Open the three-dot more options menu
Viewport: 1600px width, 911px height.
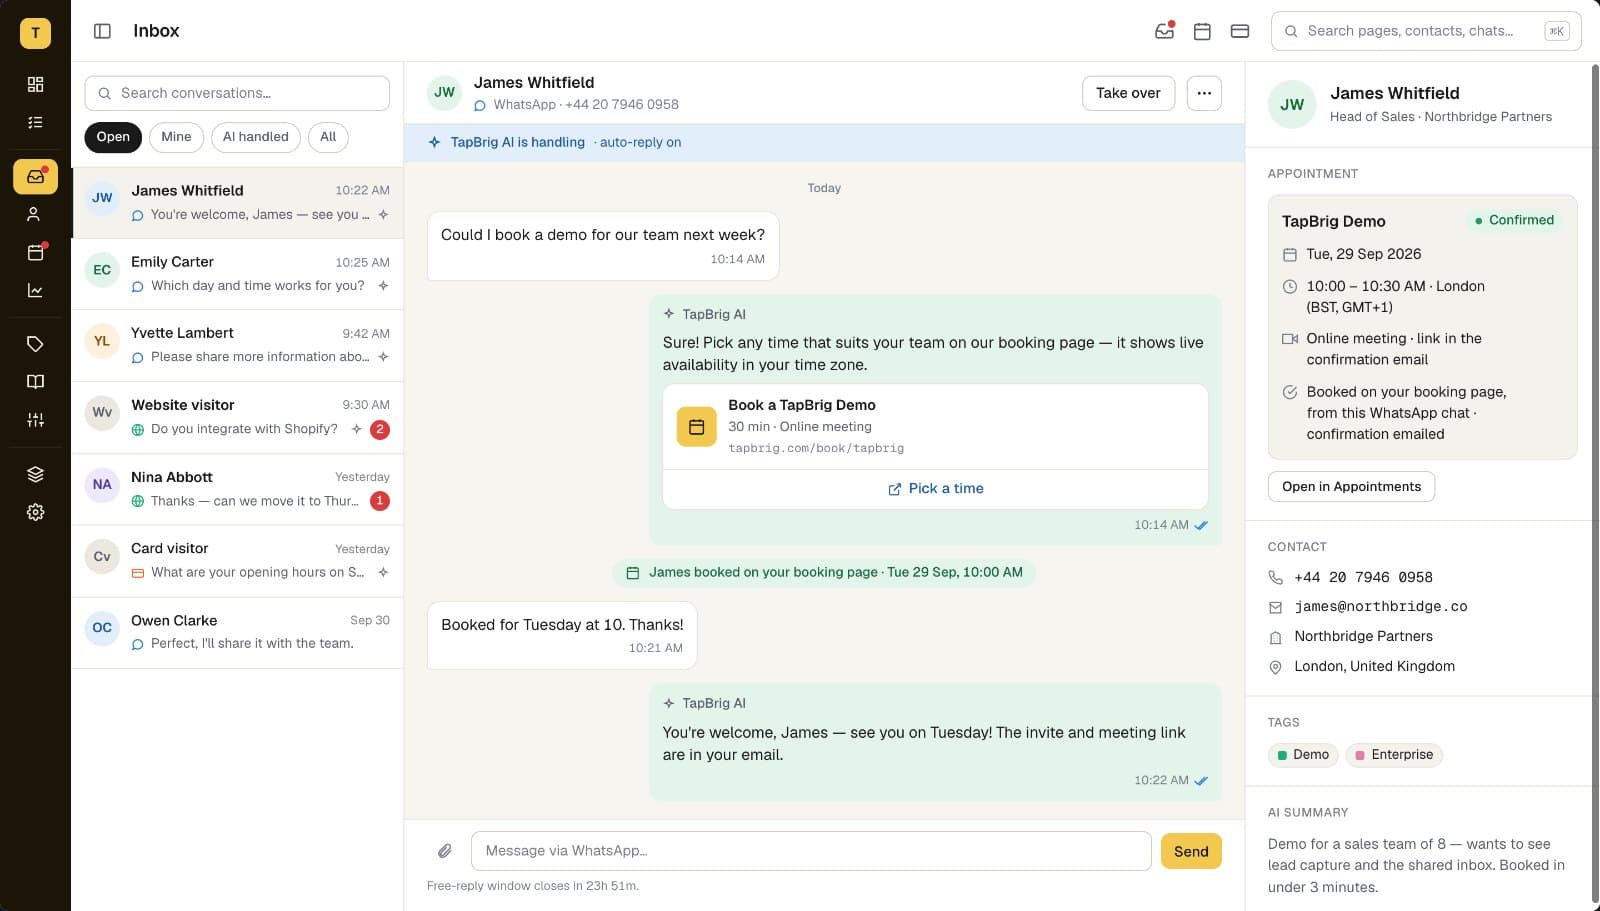click(1204, 93)
